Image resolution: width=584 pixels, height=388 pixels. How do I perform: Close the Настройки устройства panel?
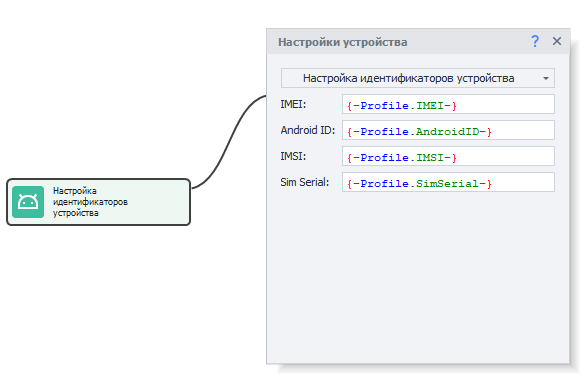[x=557, y=41]
